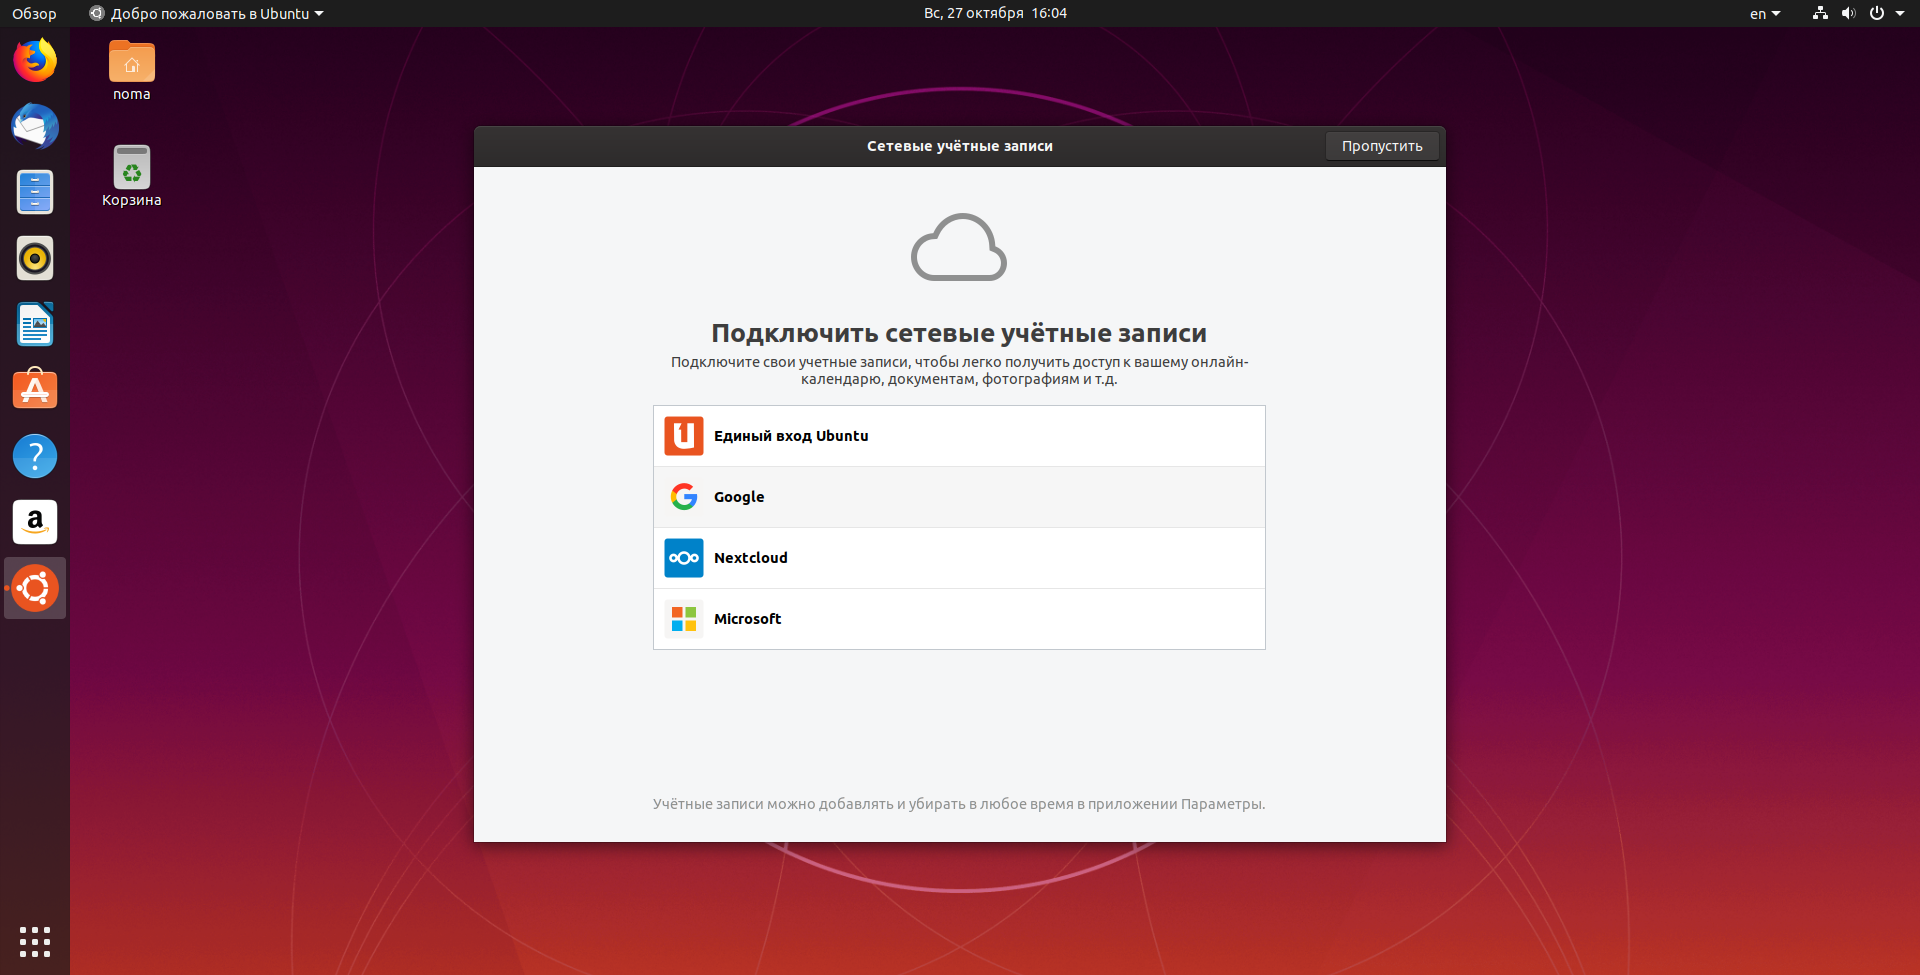The height and width of the screenshot is (975, 1920).
Task: Open LibreOffice Writer from the dock
Action: [x=35, y=324]
